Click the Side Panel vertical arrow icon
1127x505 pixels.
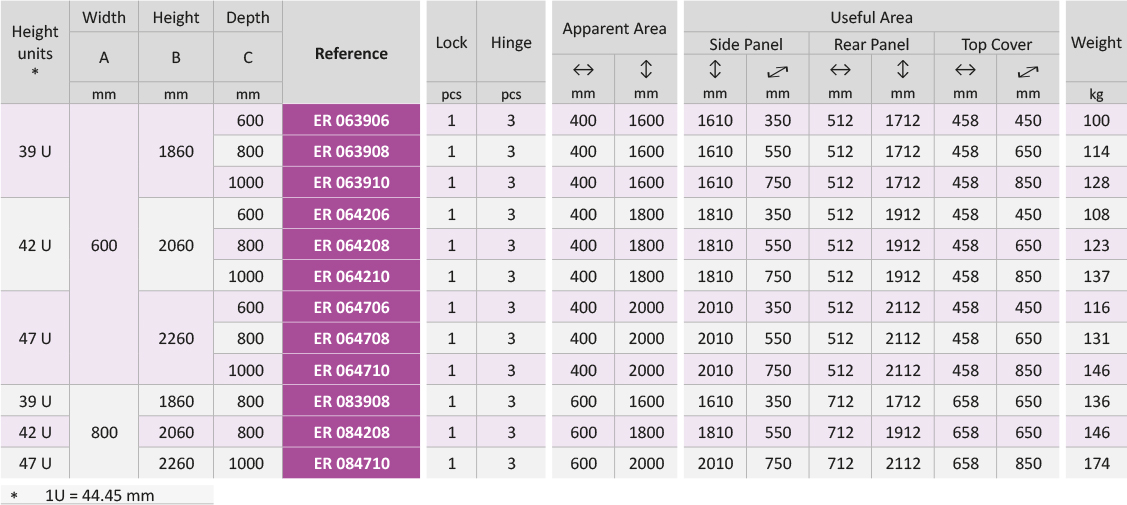[x=715, y=70]
